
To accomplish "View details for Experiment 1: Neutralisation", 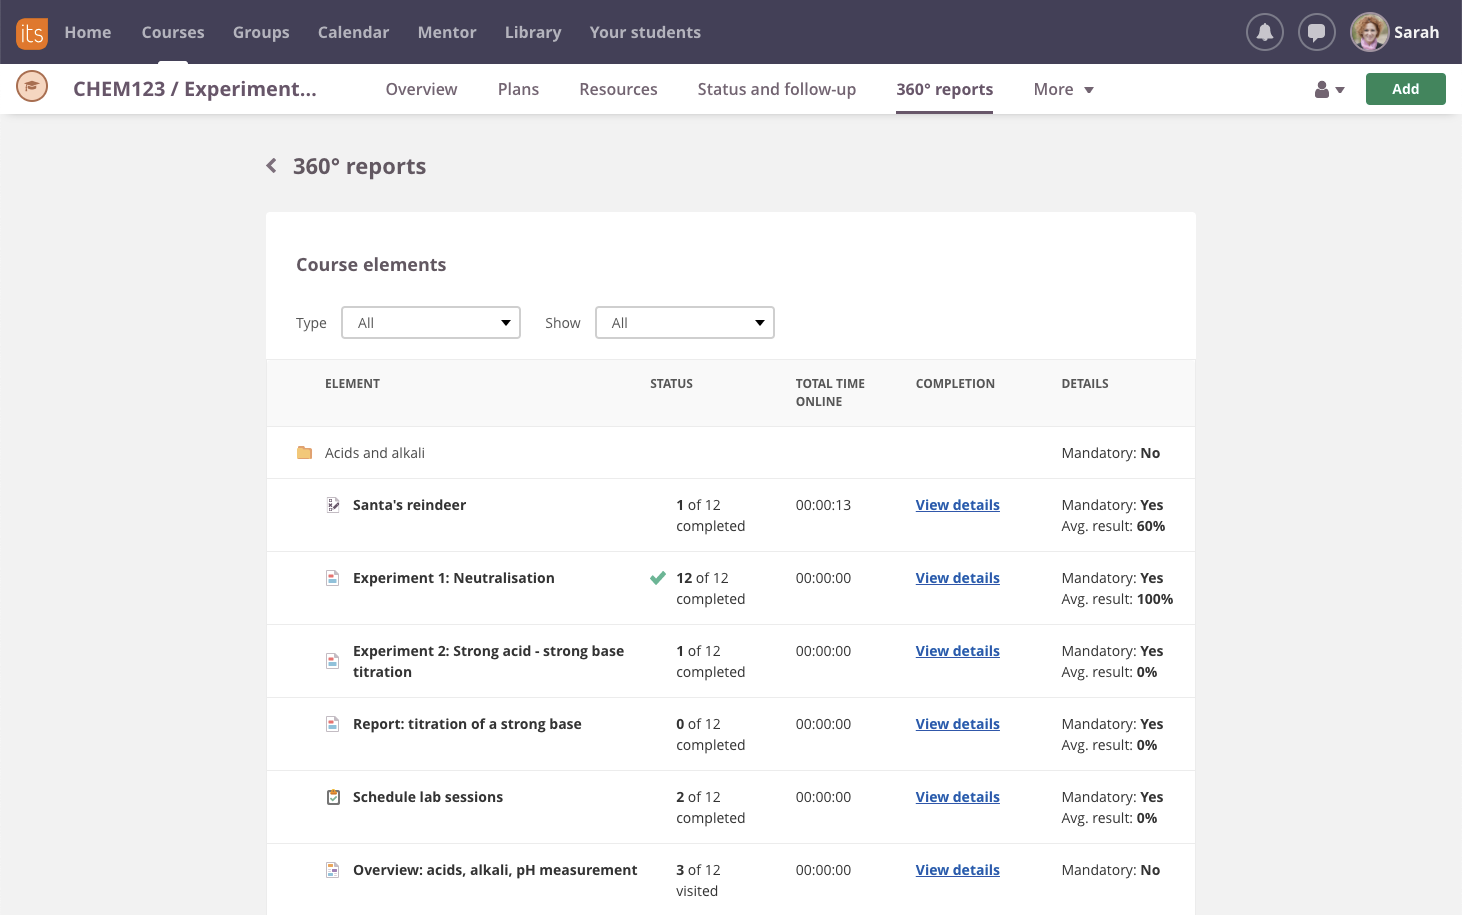I will tap(957, 578).
